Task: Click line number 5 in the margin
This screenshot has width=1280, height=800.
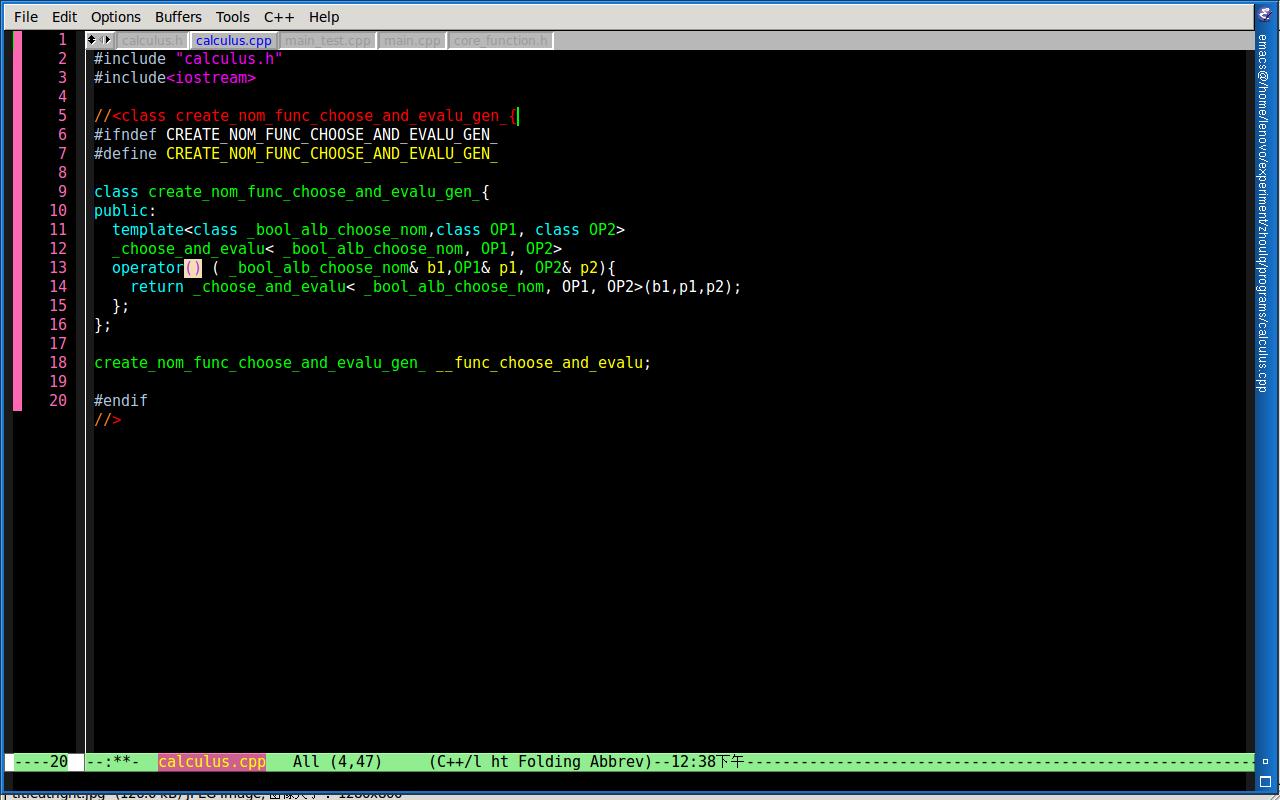Action: pyautogui.click(x=62, y=115)
